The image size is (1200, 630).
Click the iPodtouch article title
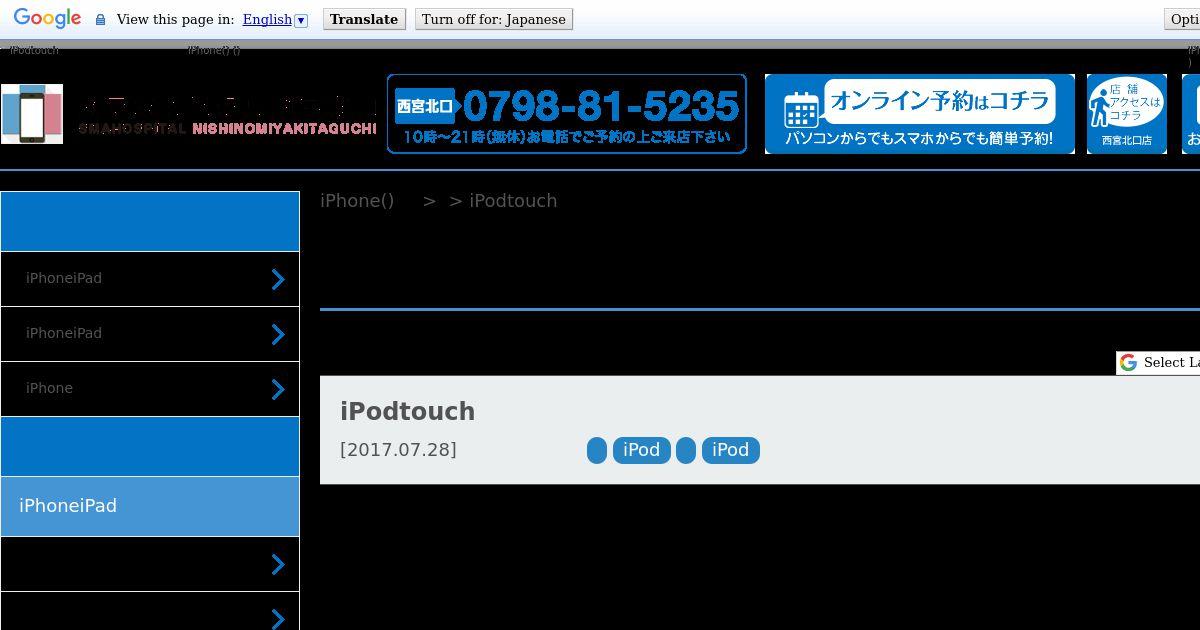click(x=408, y=411)
